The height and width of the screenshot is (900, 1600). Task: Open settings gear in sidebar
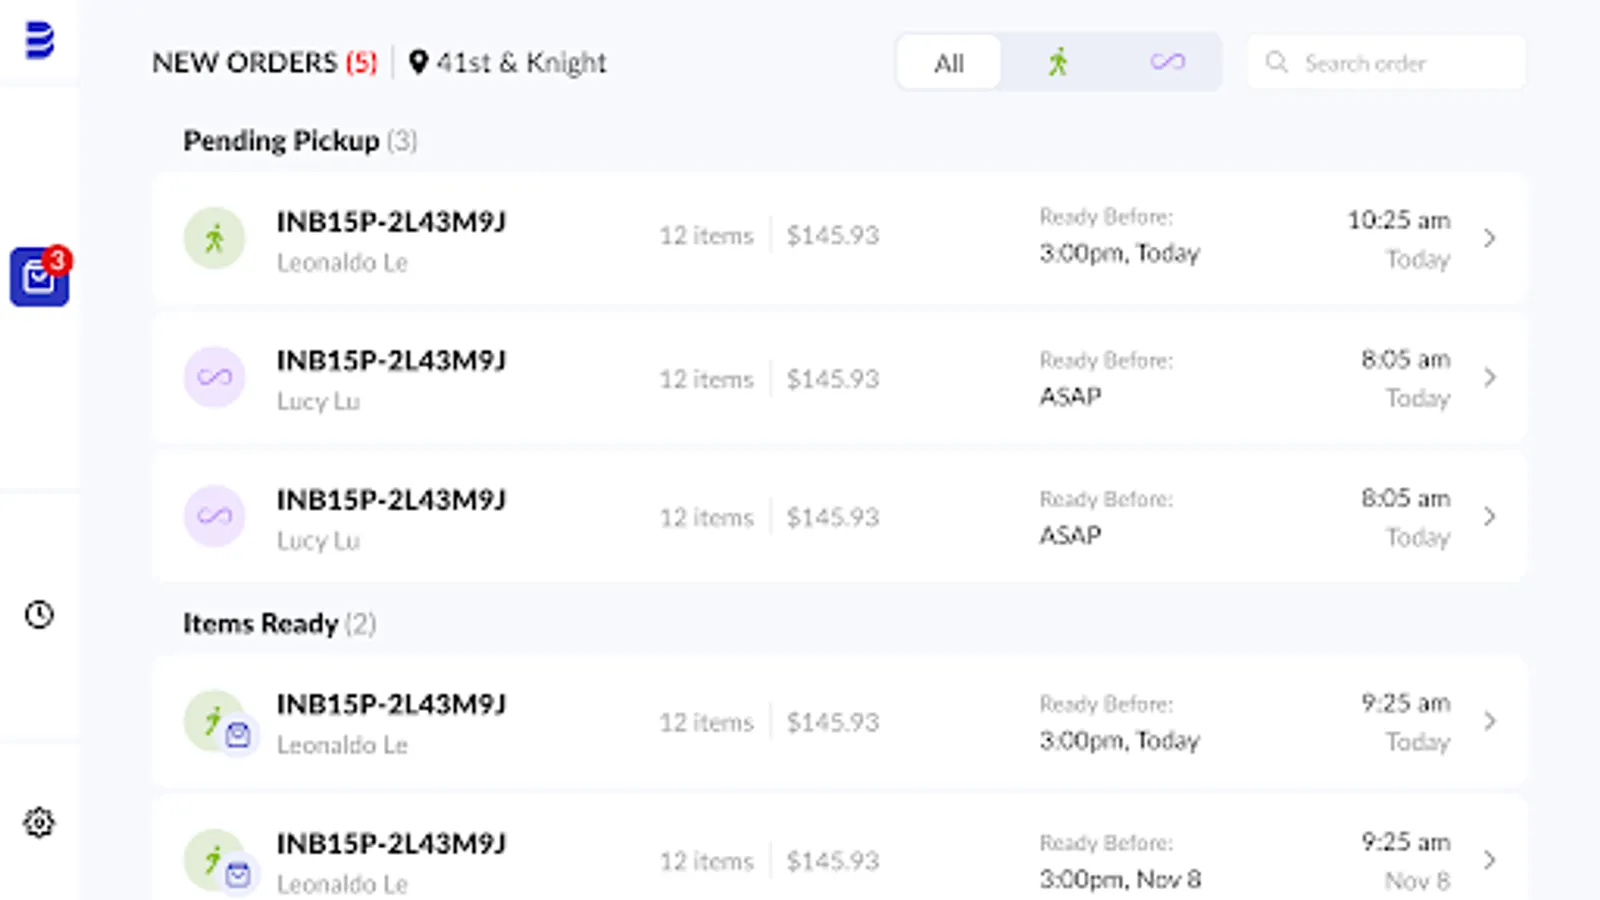[x=39, y=823]
